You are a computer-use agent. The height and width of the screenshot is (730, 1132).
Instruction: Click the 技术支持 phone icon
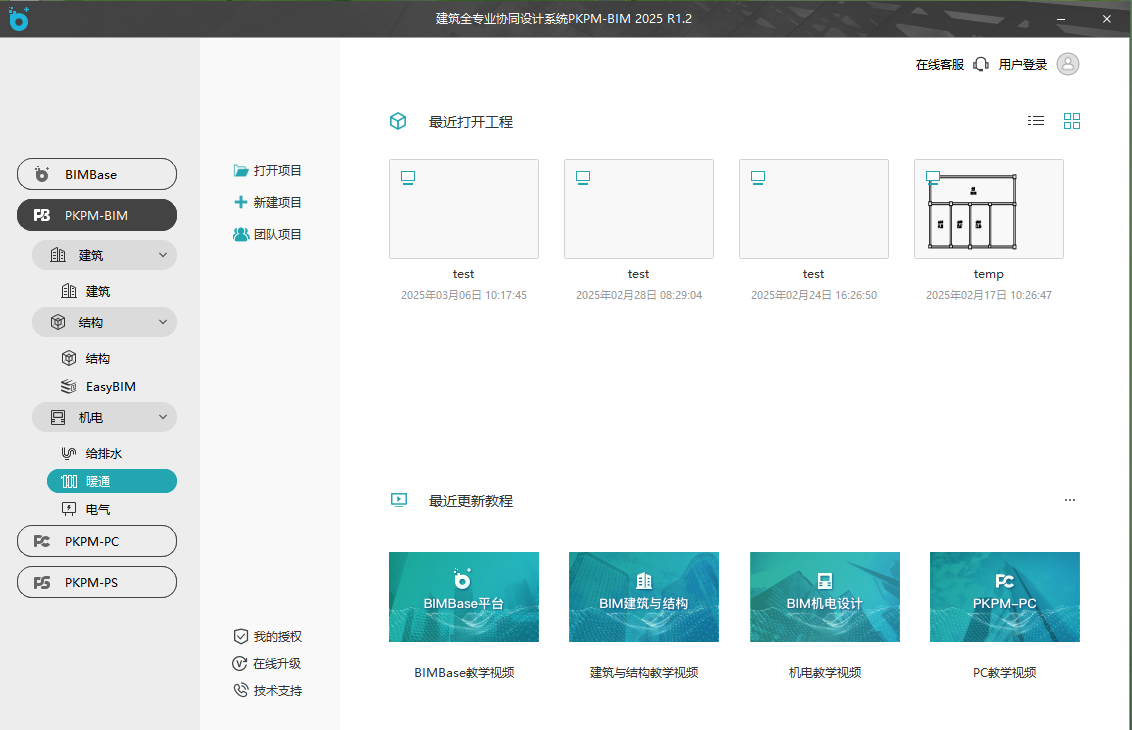[241, 690]
